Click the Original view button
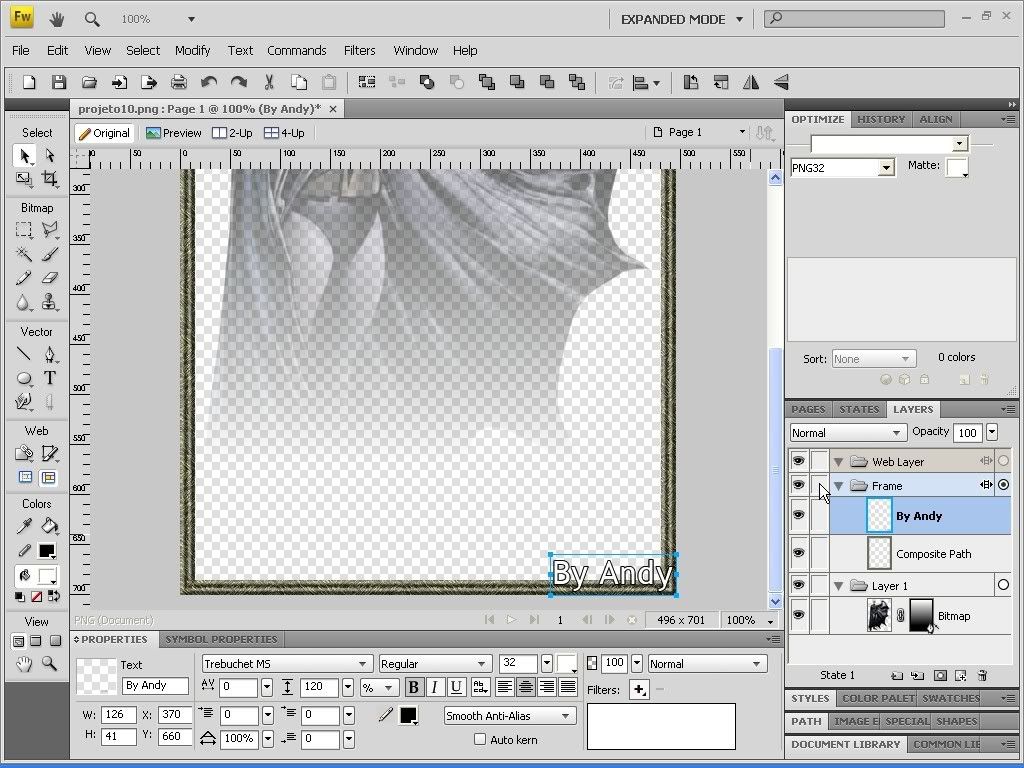The width and height of the screenshot is (1024, 768). point(104,133)
